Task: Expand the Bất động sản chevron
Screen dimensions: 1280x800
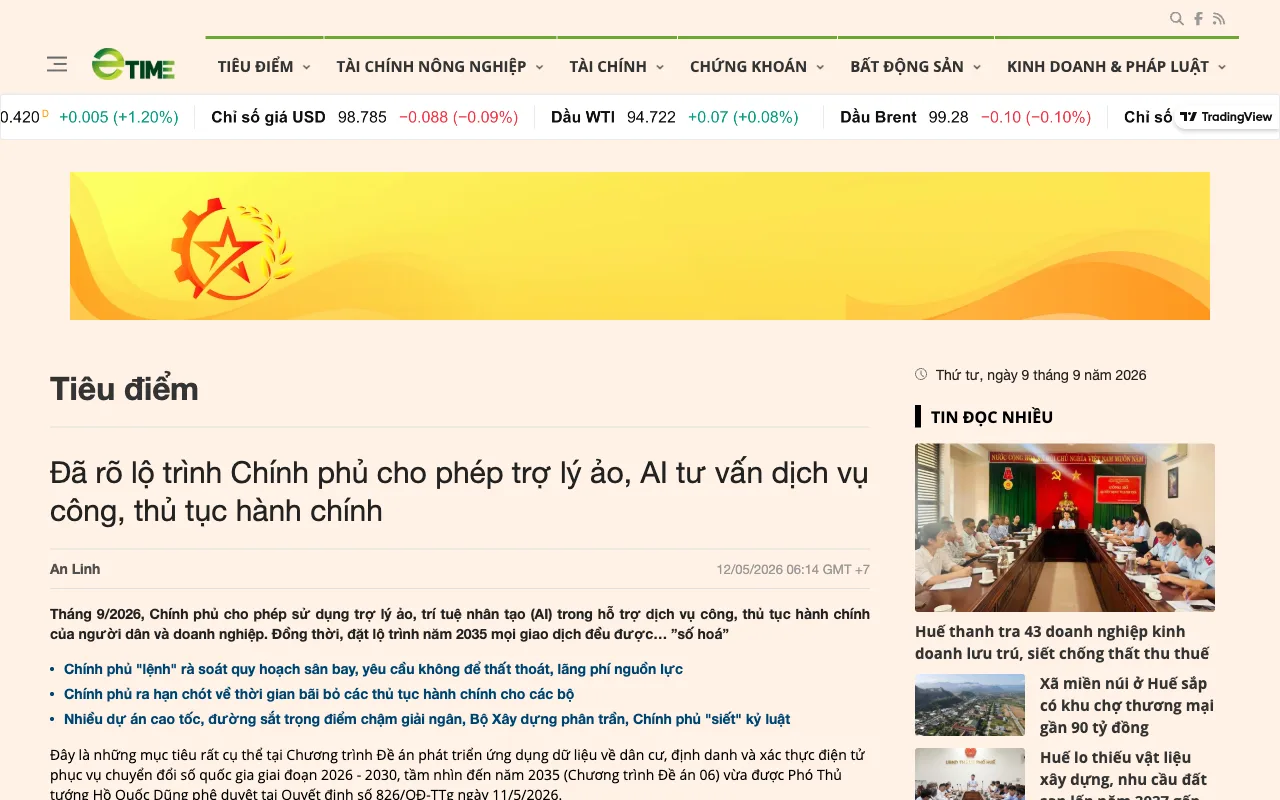Action: point(977,67)
